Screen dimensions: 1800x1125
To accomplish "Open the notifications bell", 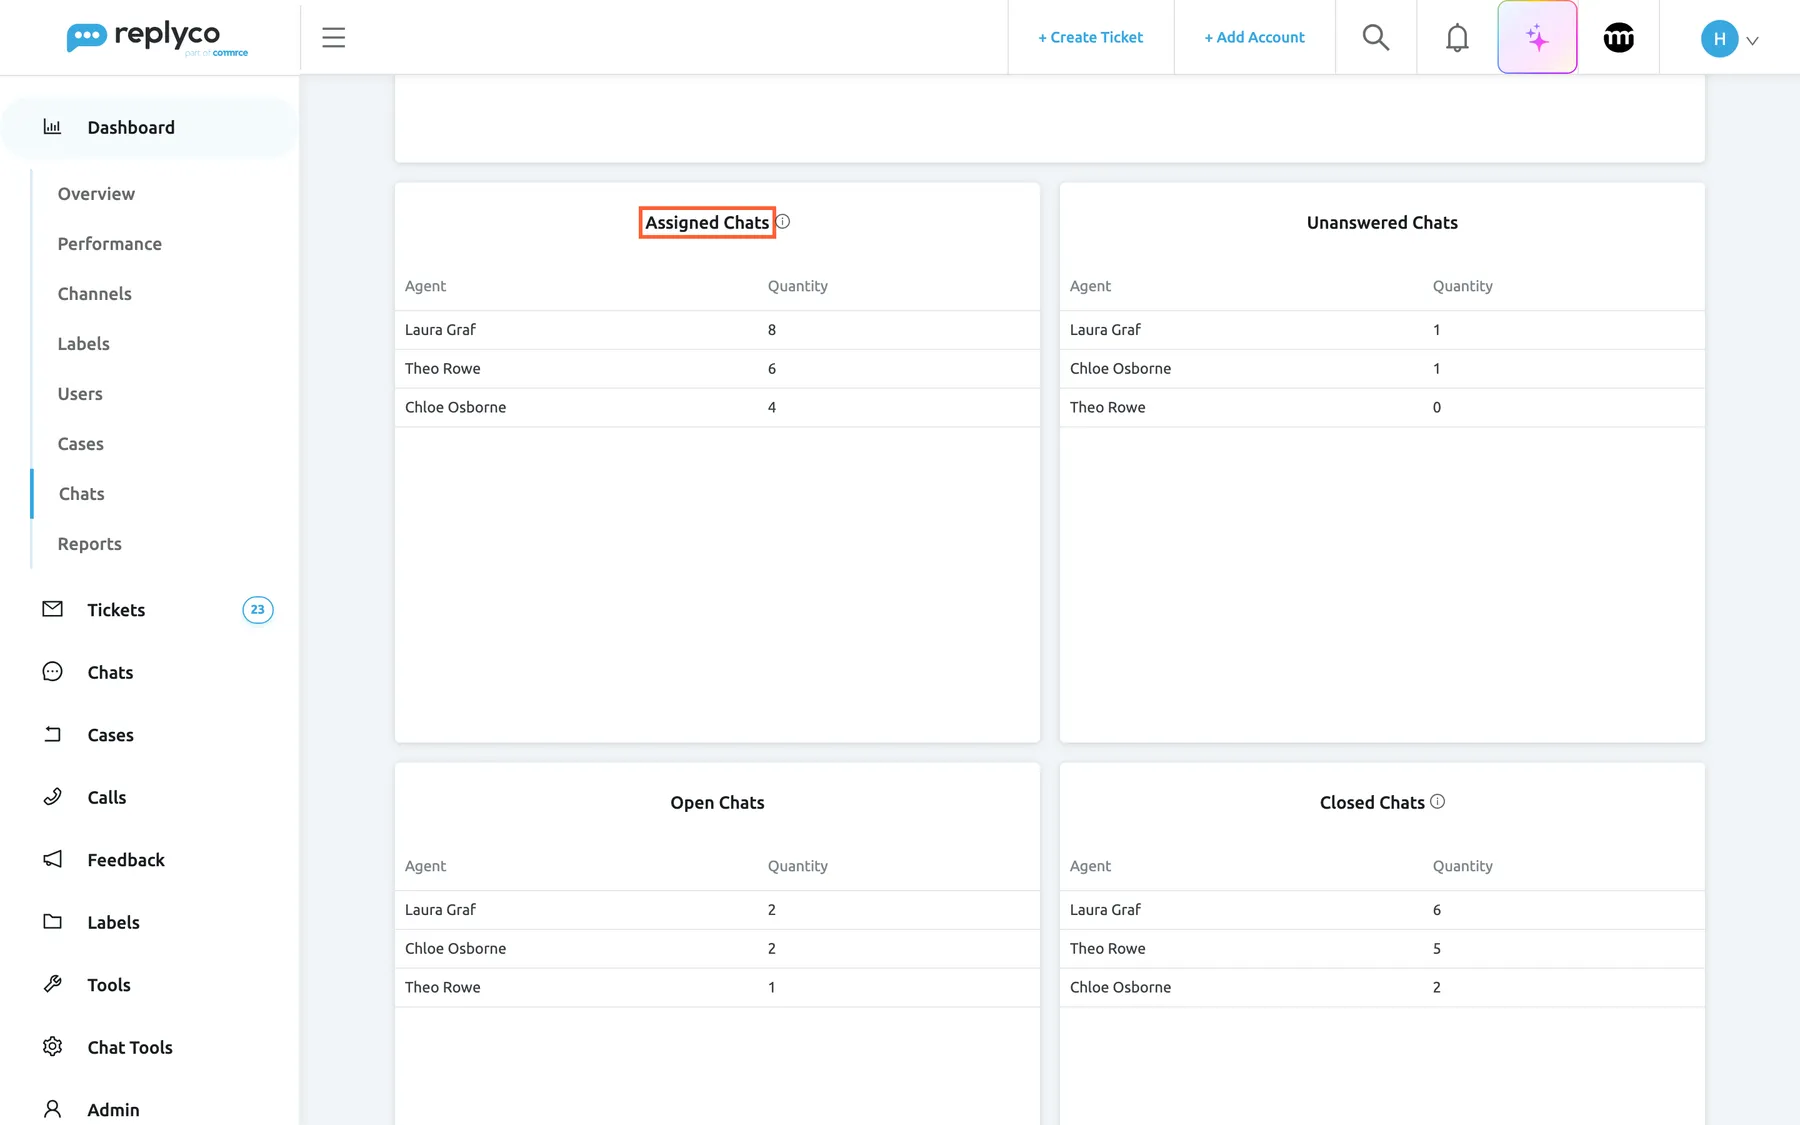I will (1457, 38).
